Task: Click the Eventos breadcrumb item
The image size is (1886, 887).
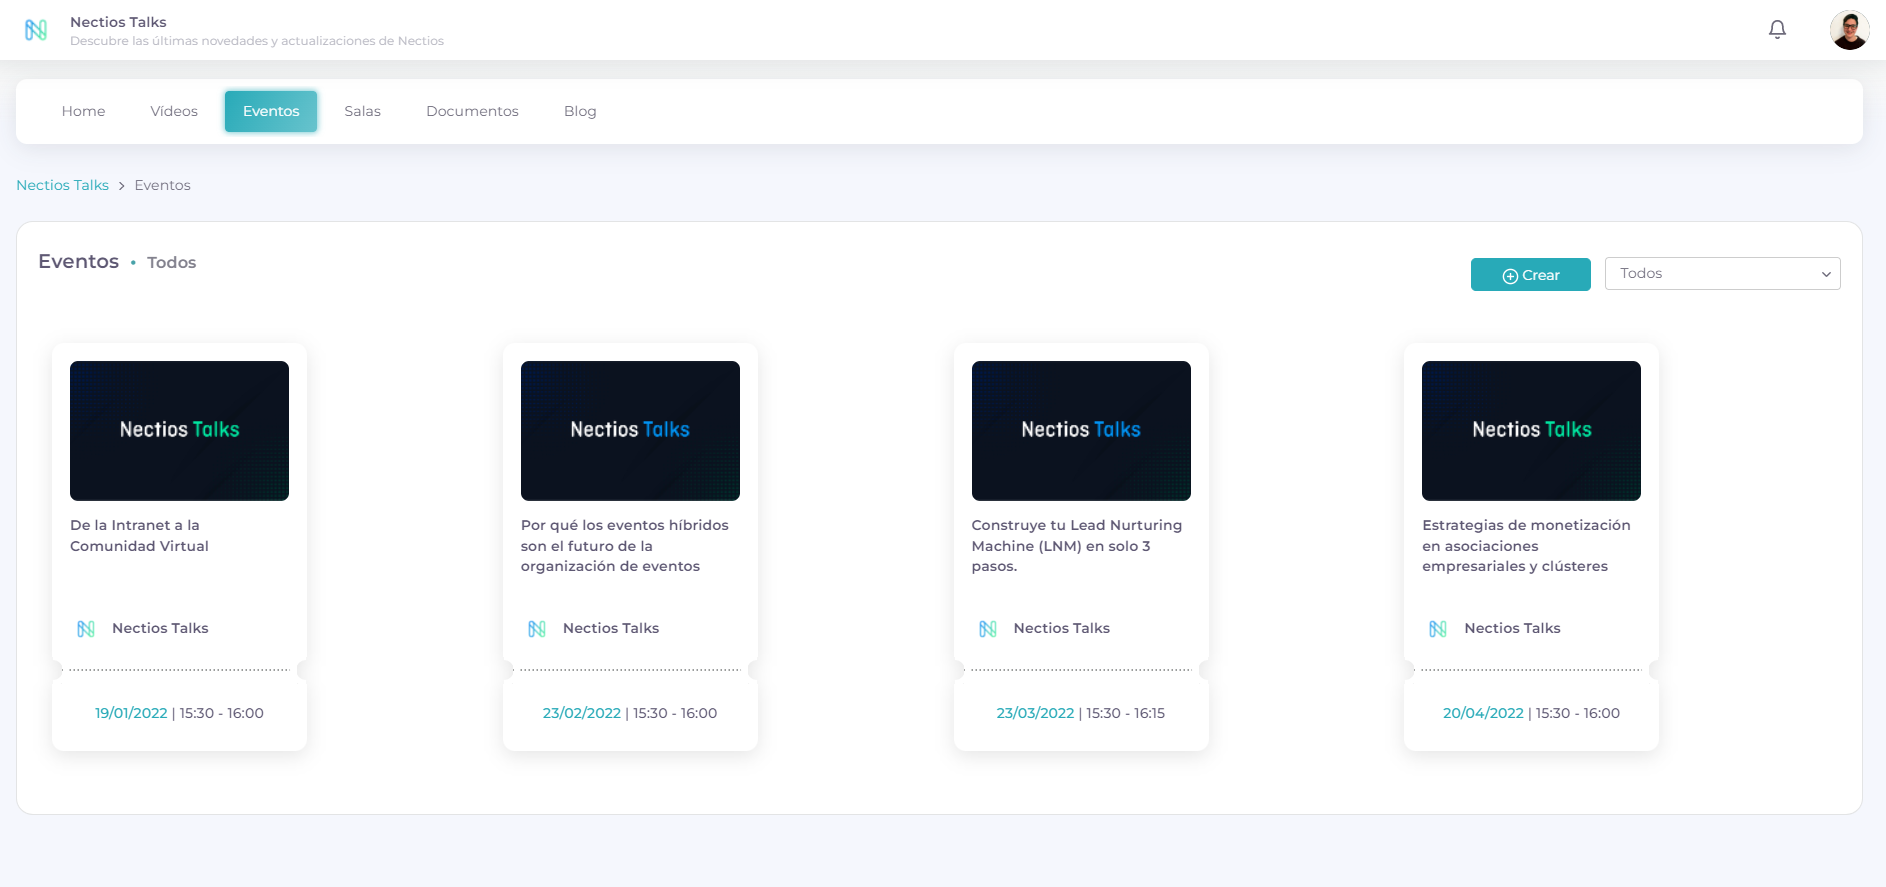Action: click(162, 185)
